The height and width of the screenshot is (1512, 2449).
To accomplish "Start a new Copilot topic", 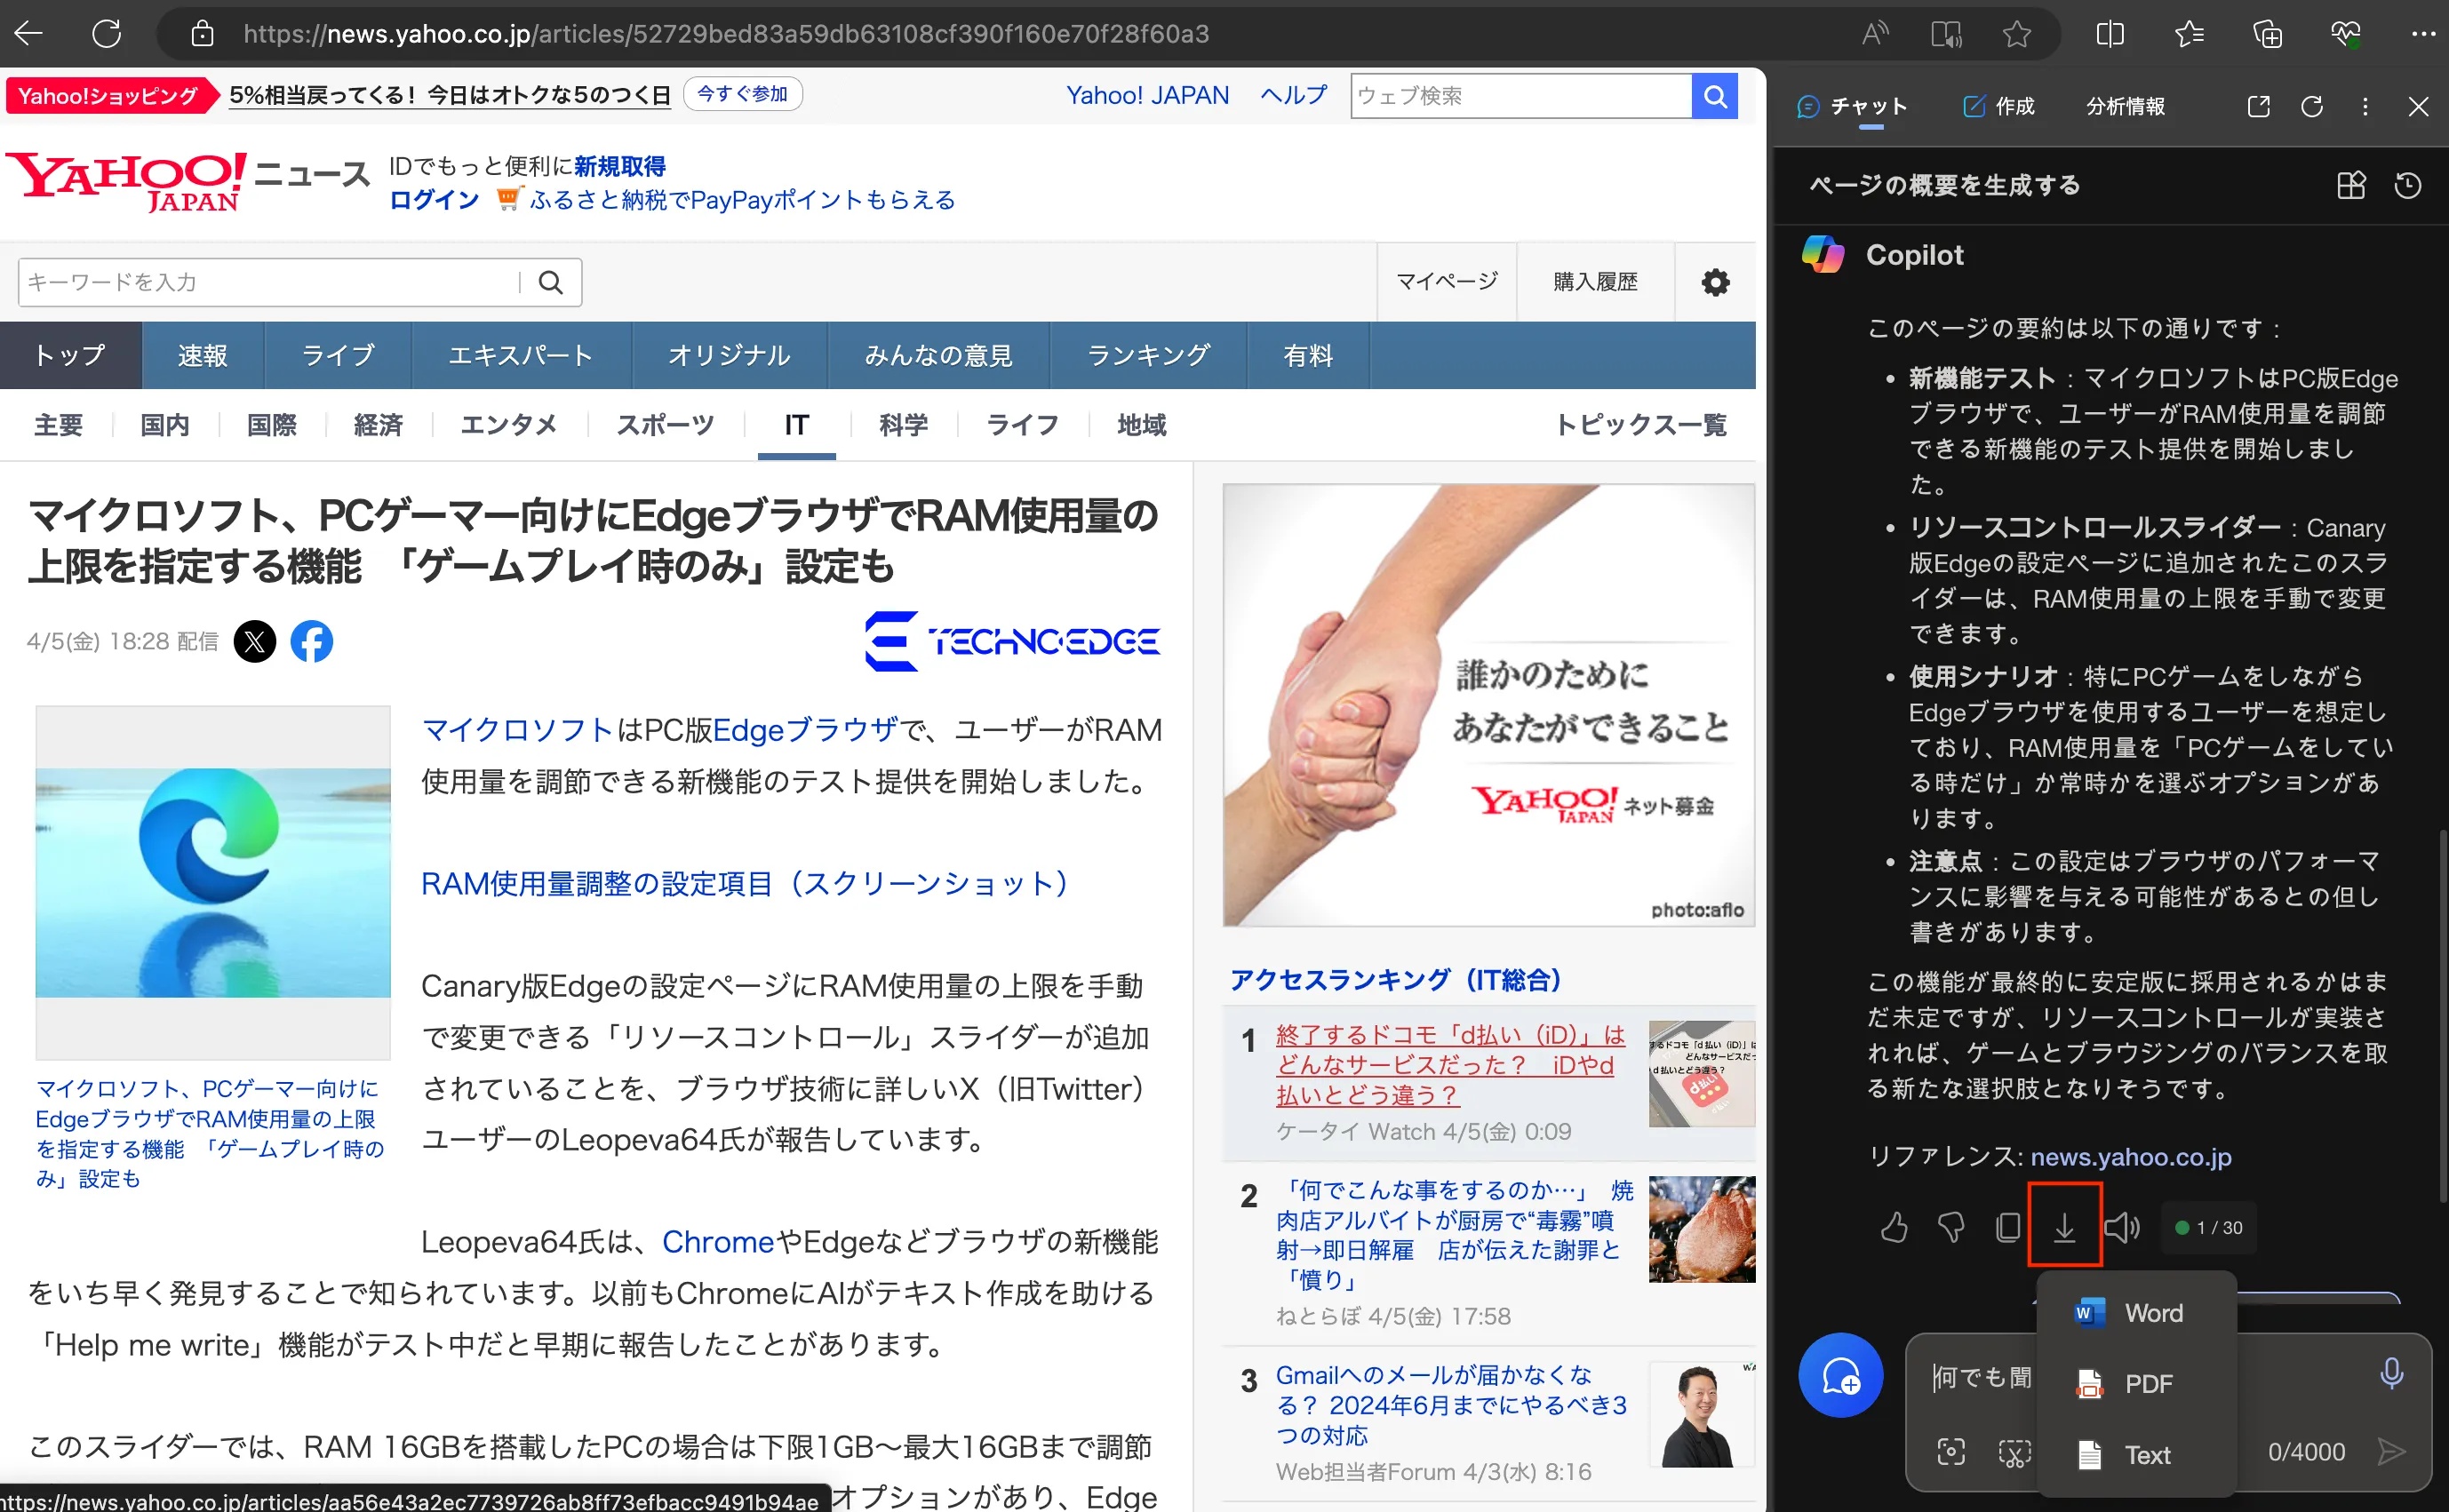I will [1840, 1376].
